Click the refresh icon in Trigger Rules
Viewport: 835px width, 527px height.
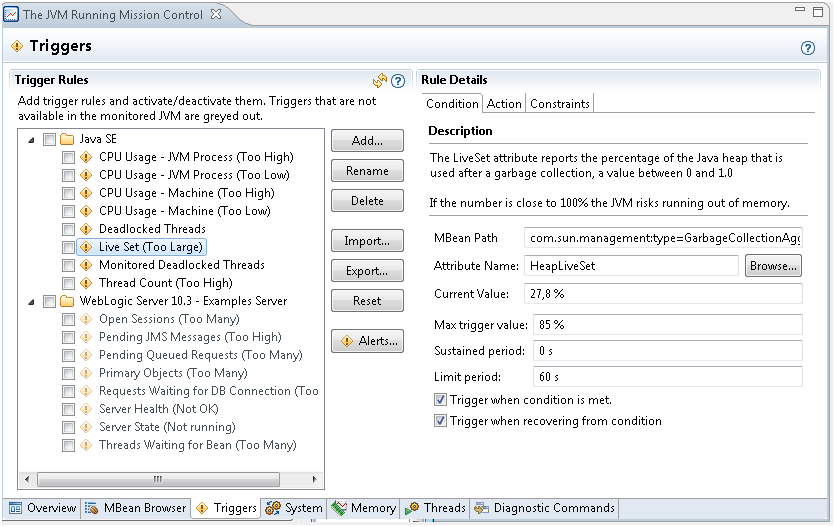tap(380, 81)
